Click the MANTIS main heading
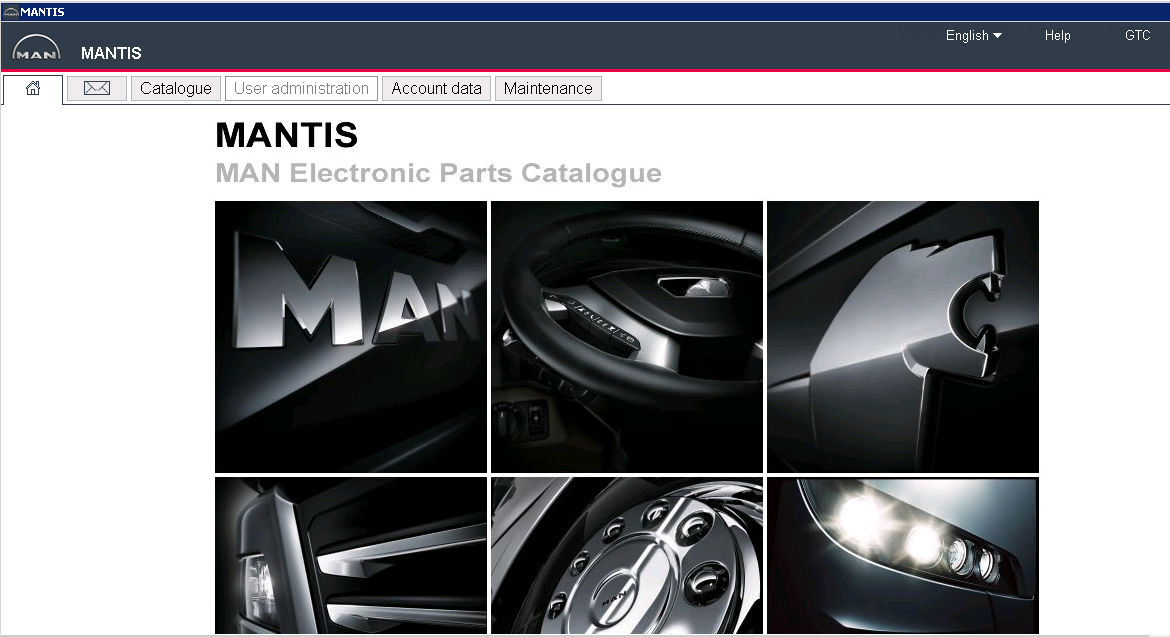This screenshot has height=637, width=1170. point(287,136)
